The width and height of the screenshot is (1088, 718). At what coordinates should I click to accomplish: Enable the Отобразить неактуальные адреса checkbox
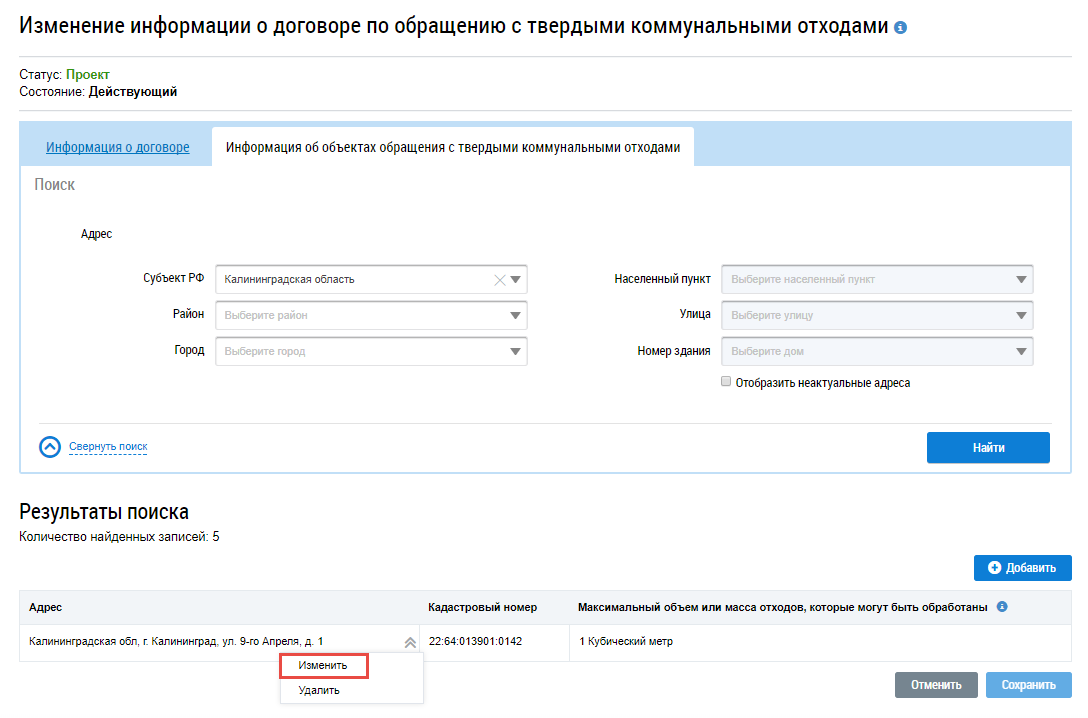pos(726,382)
